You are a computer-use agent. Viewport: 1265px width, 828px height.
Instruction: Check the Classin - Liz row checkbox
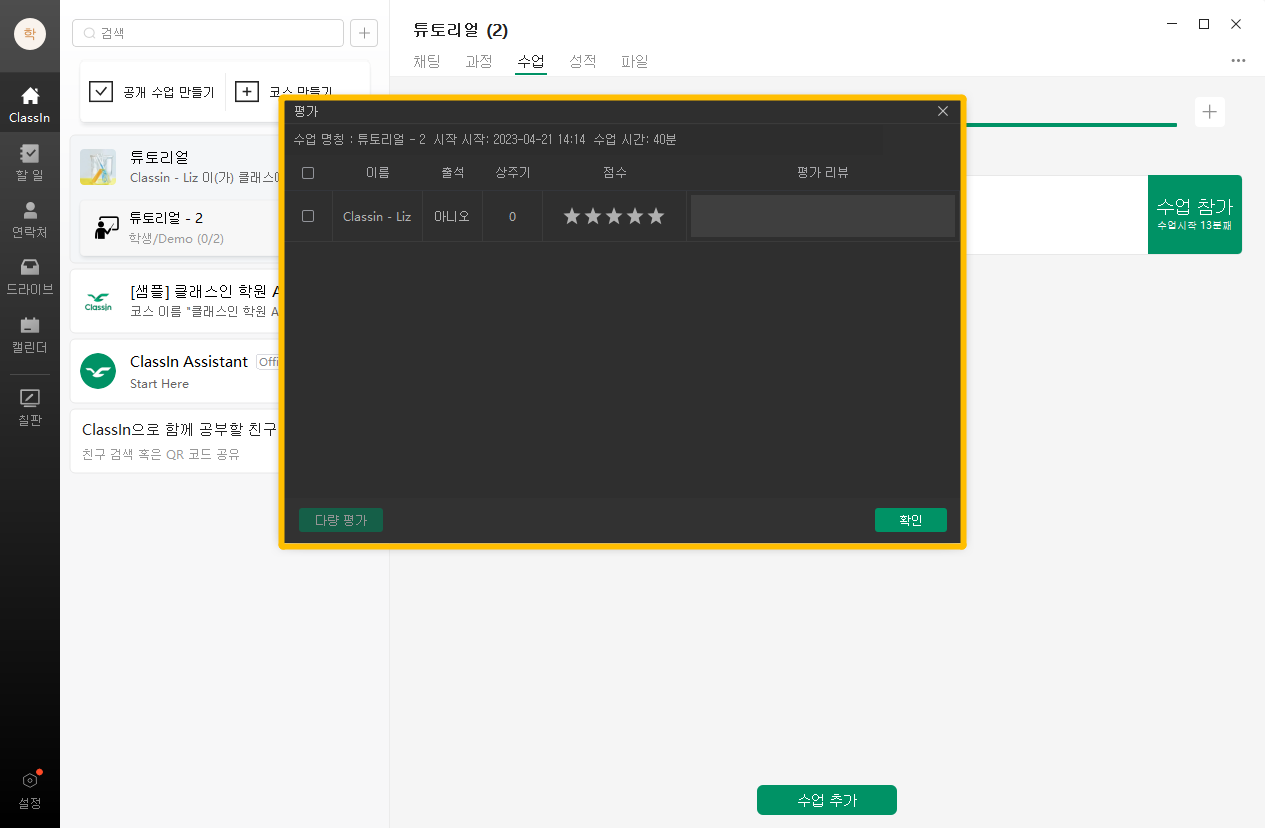point(308,216)
